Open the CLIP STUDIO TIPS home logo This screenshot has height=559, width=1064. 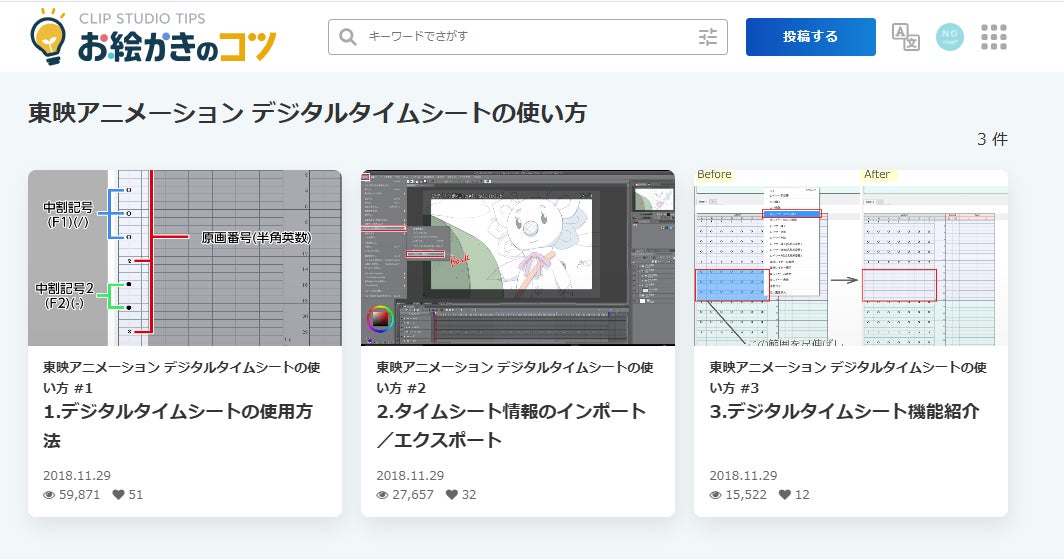(x=153, y=37)
